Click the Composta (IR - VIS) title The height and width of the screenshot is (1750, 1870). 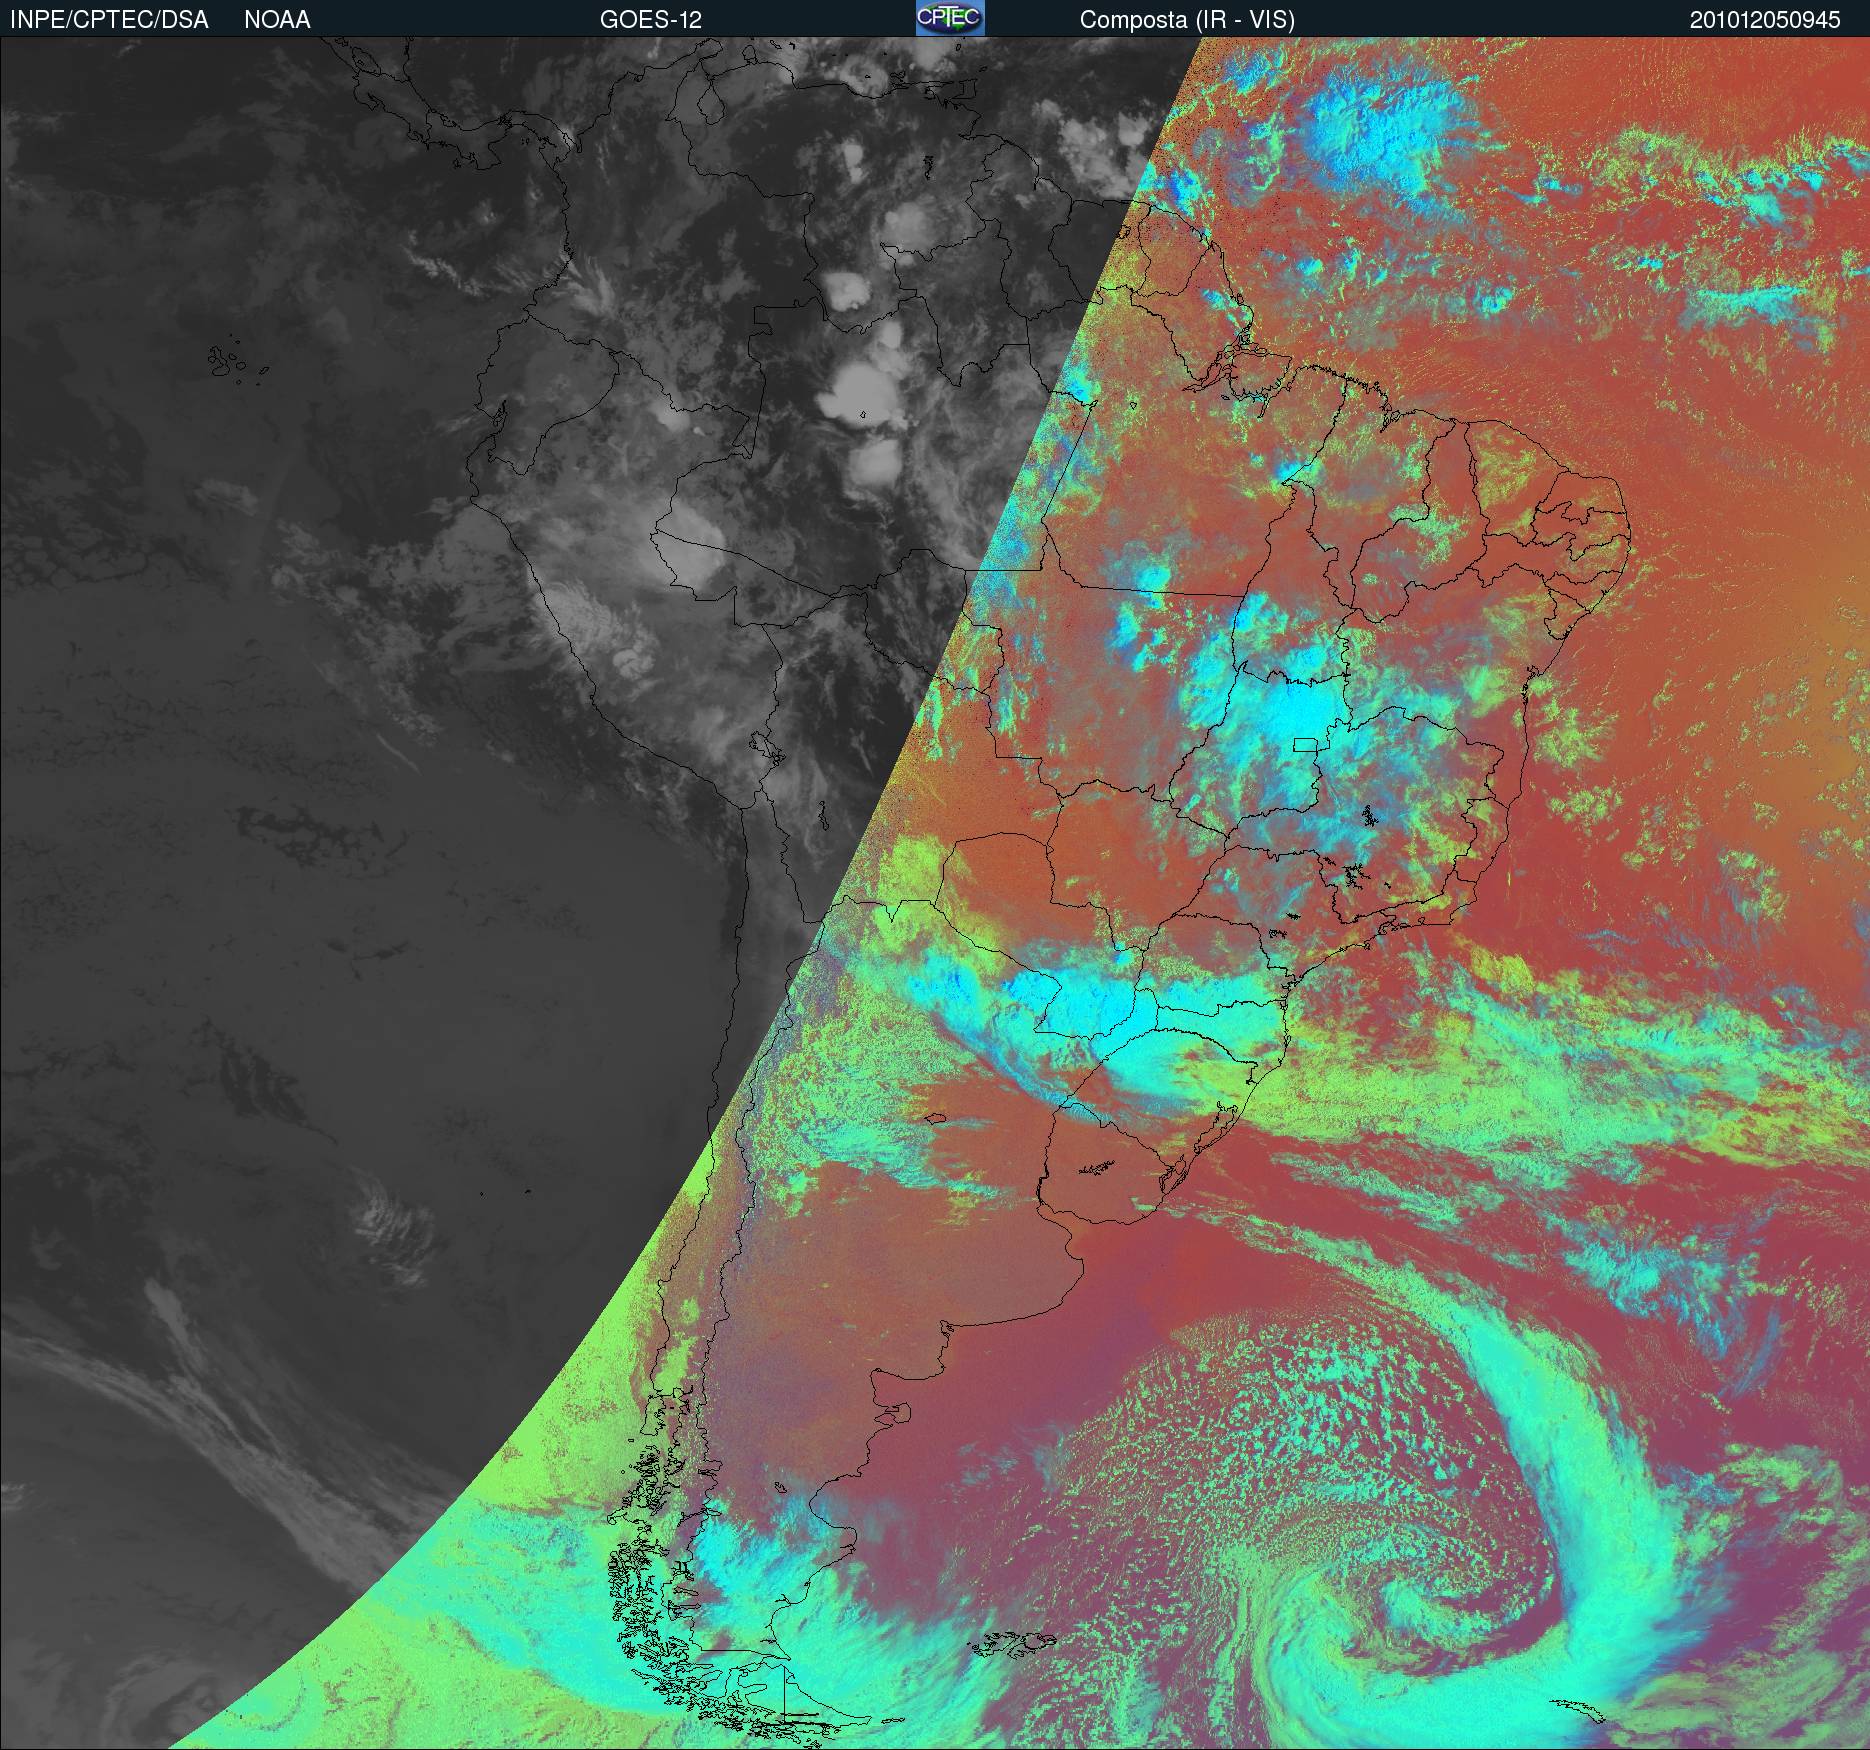[1187, 20]
